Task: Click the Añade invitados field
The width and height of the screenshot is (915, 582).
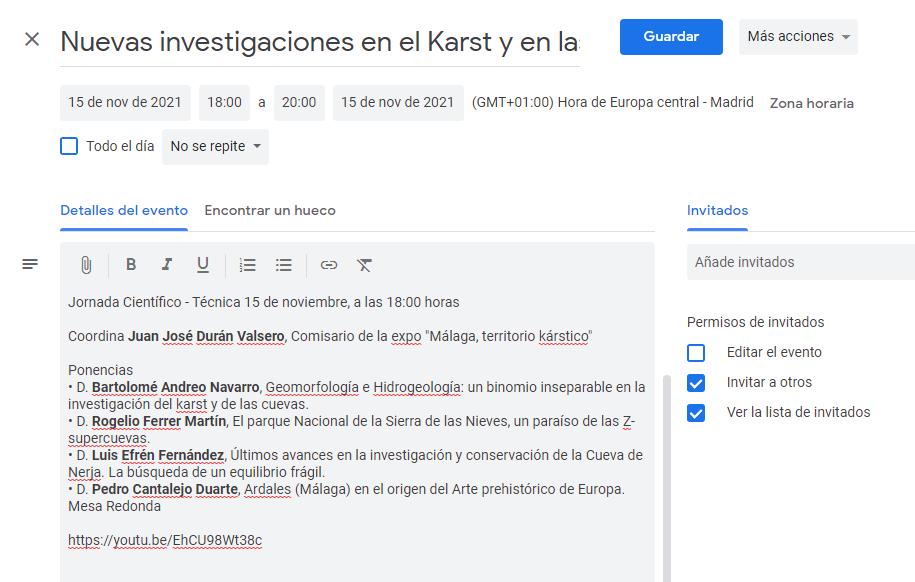Action: [801, 262]
